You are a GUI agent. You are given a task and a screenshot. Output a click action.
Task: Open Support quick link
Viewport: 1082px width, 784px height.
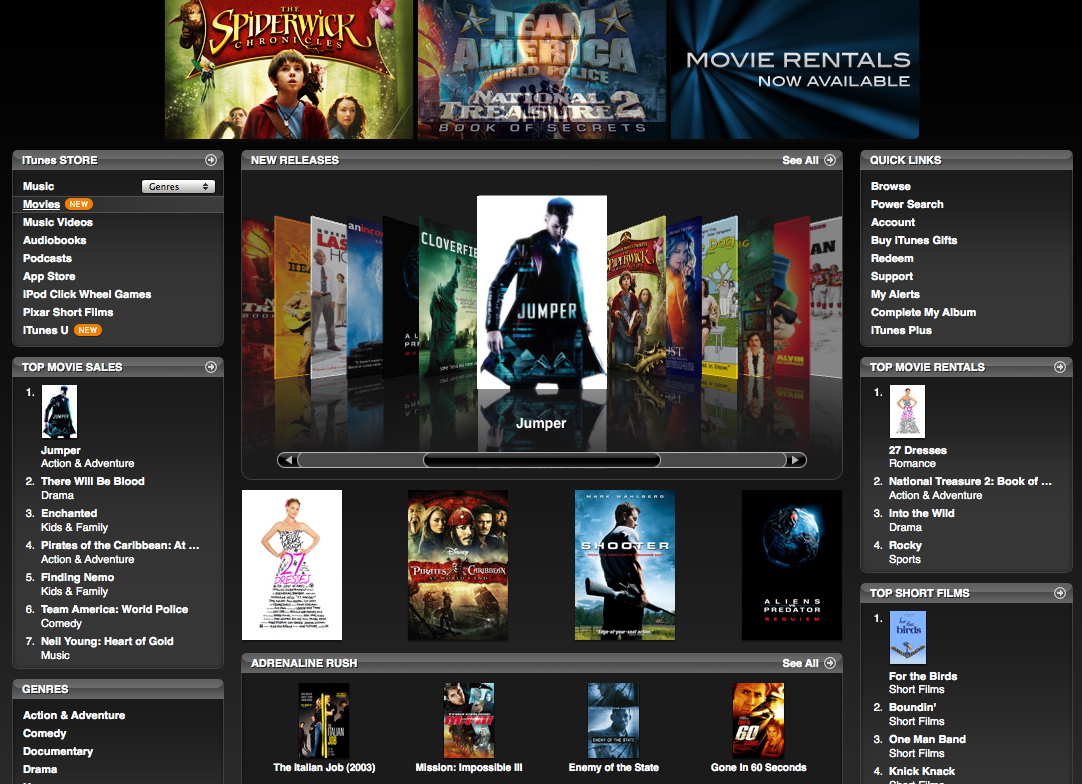pyautogui.click(x=892, y=276)
